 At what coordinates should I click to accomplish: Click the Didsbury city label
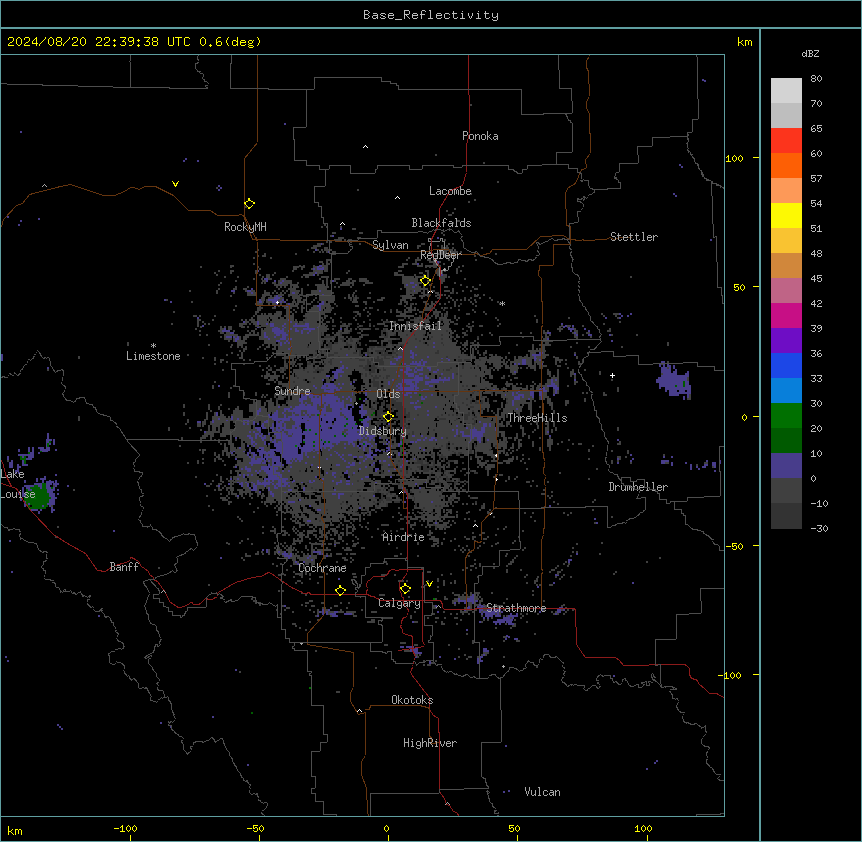pyautogui.click(x=383, y=431)
